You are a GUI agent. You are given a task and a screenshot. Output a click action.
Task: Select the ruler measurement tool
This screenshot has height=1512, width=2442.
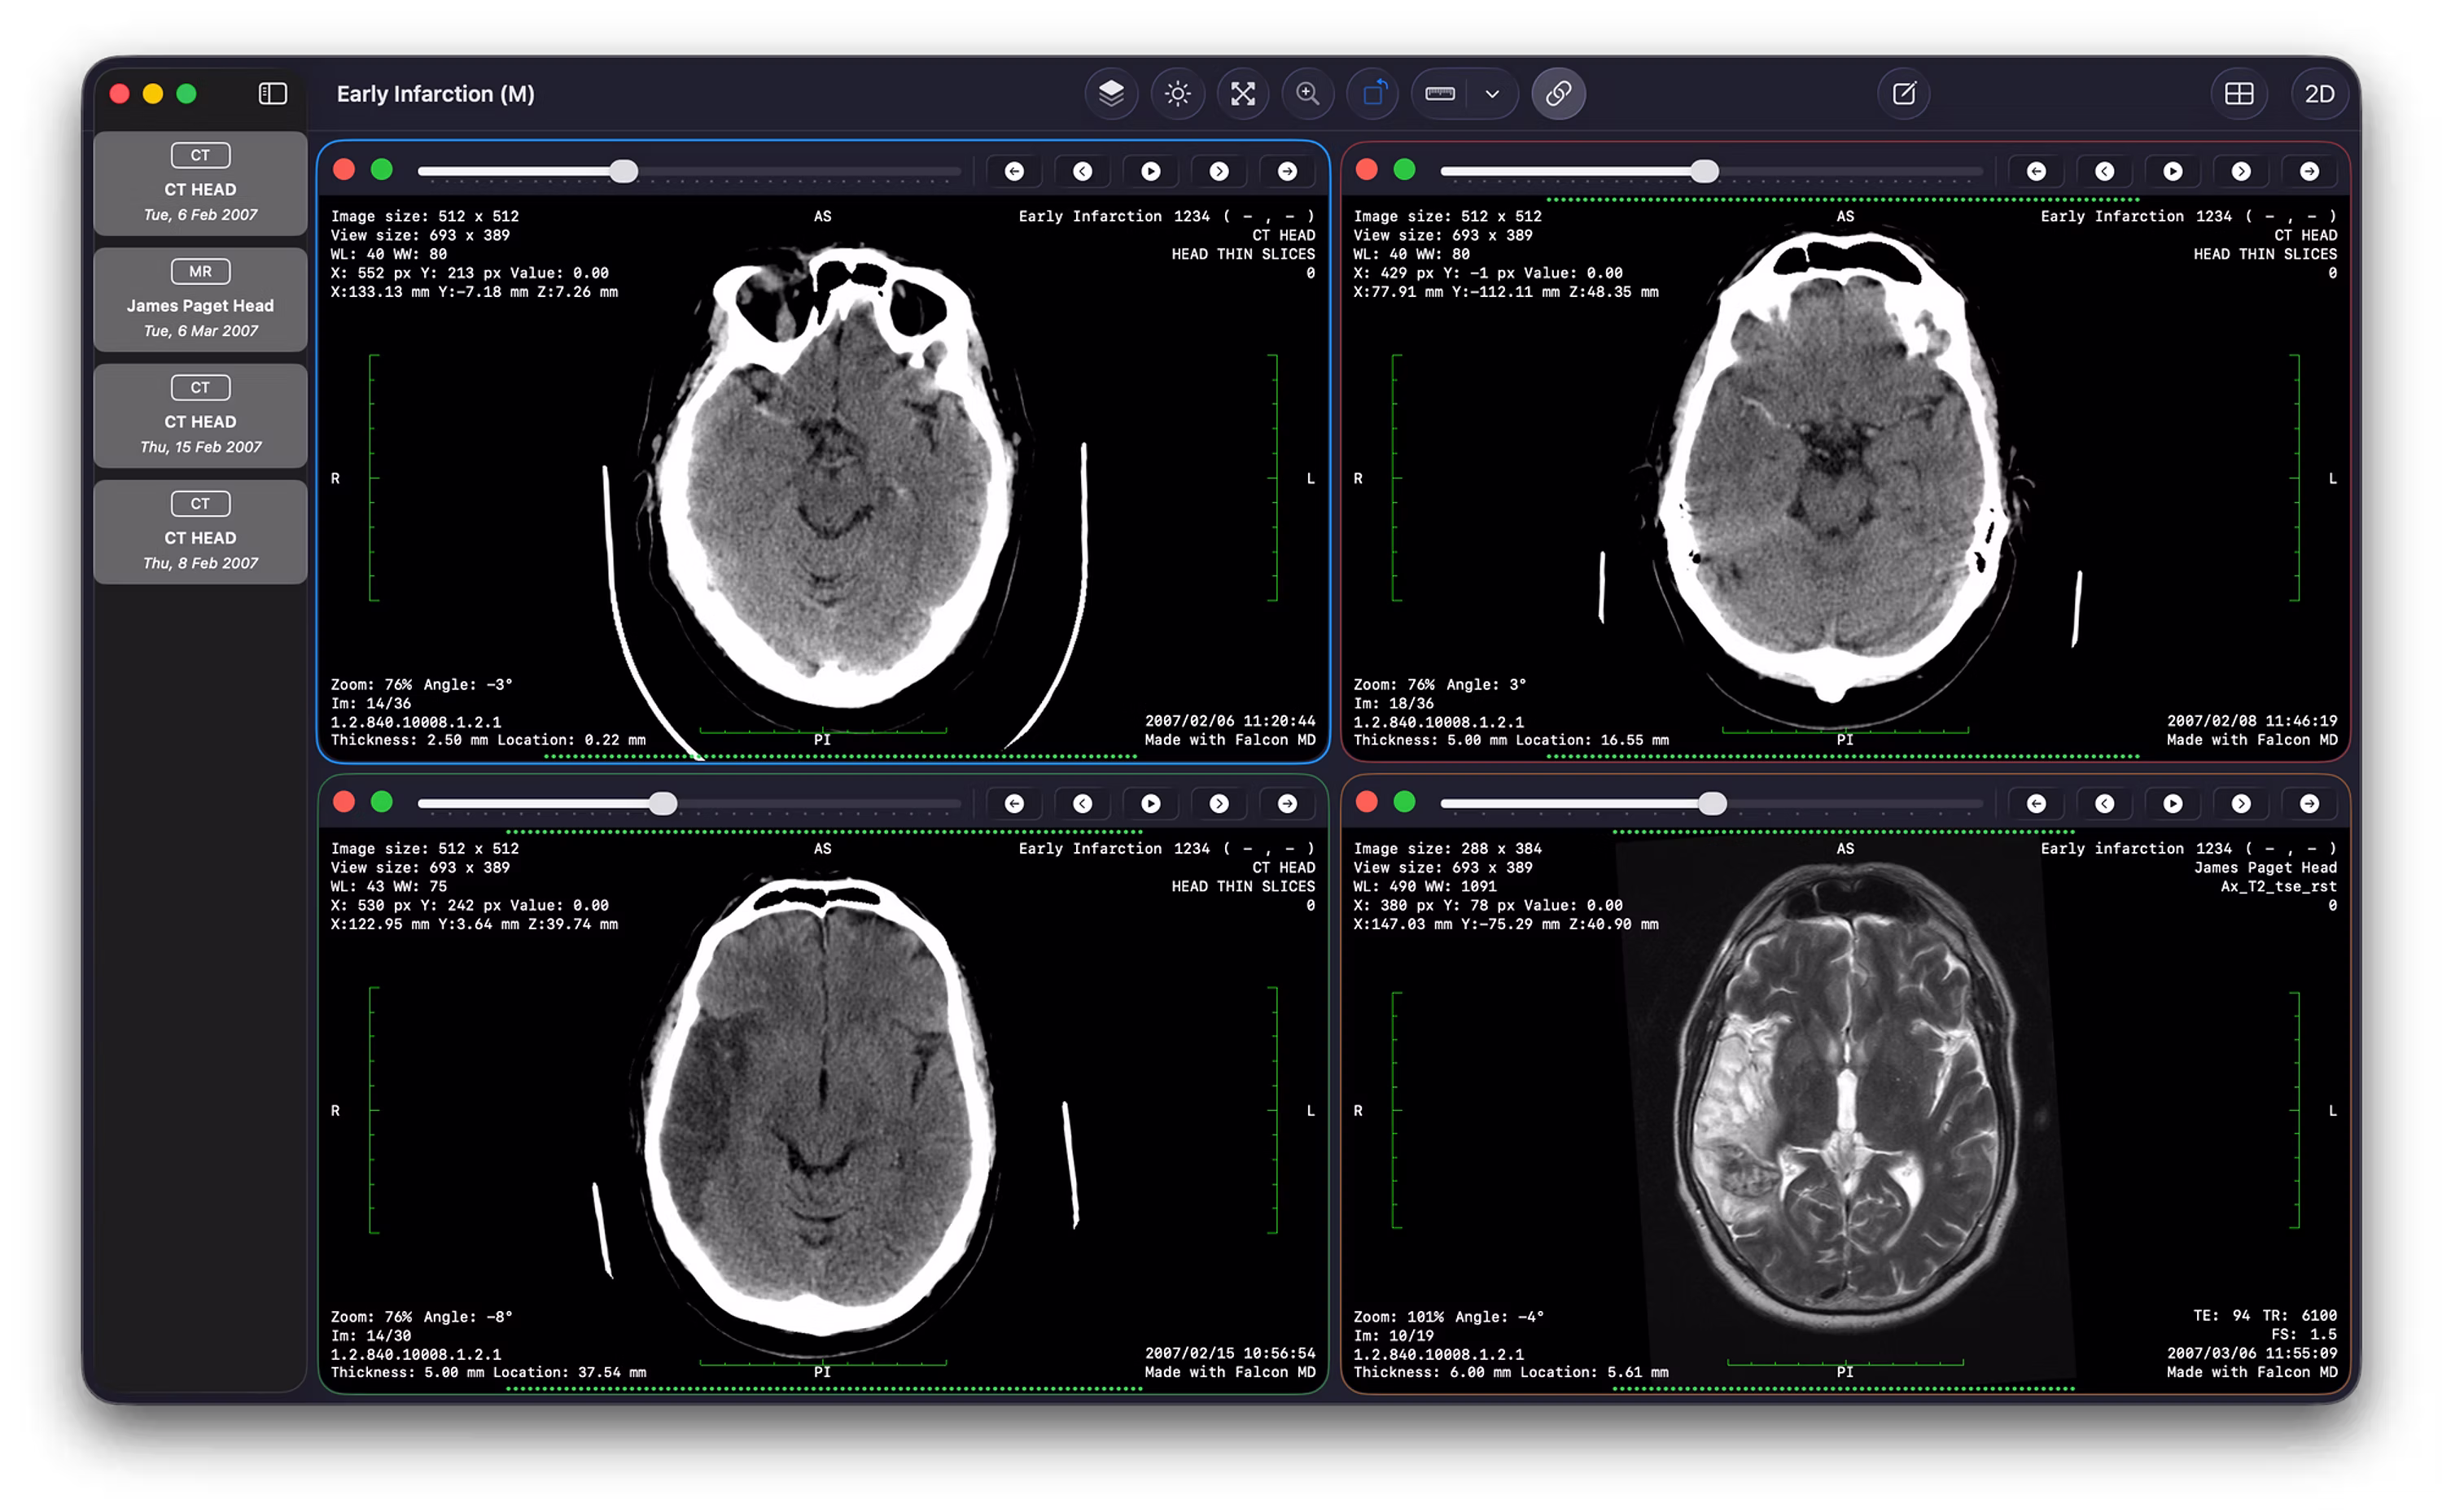pyautogui.click(x=1440, y=94)
